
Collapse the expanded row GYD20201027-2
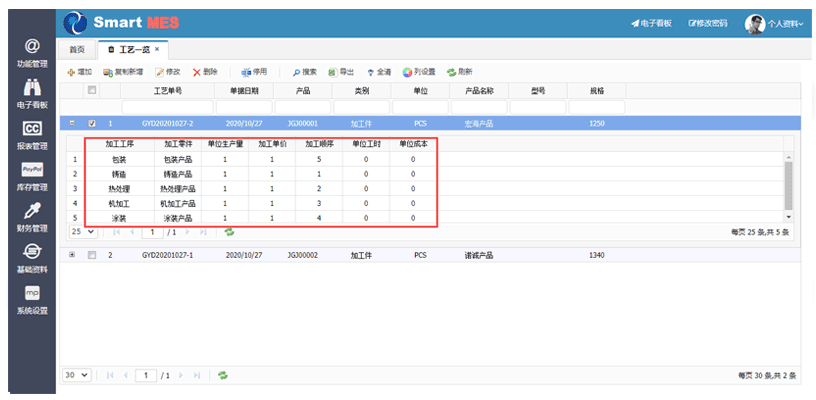coord(71,124)
